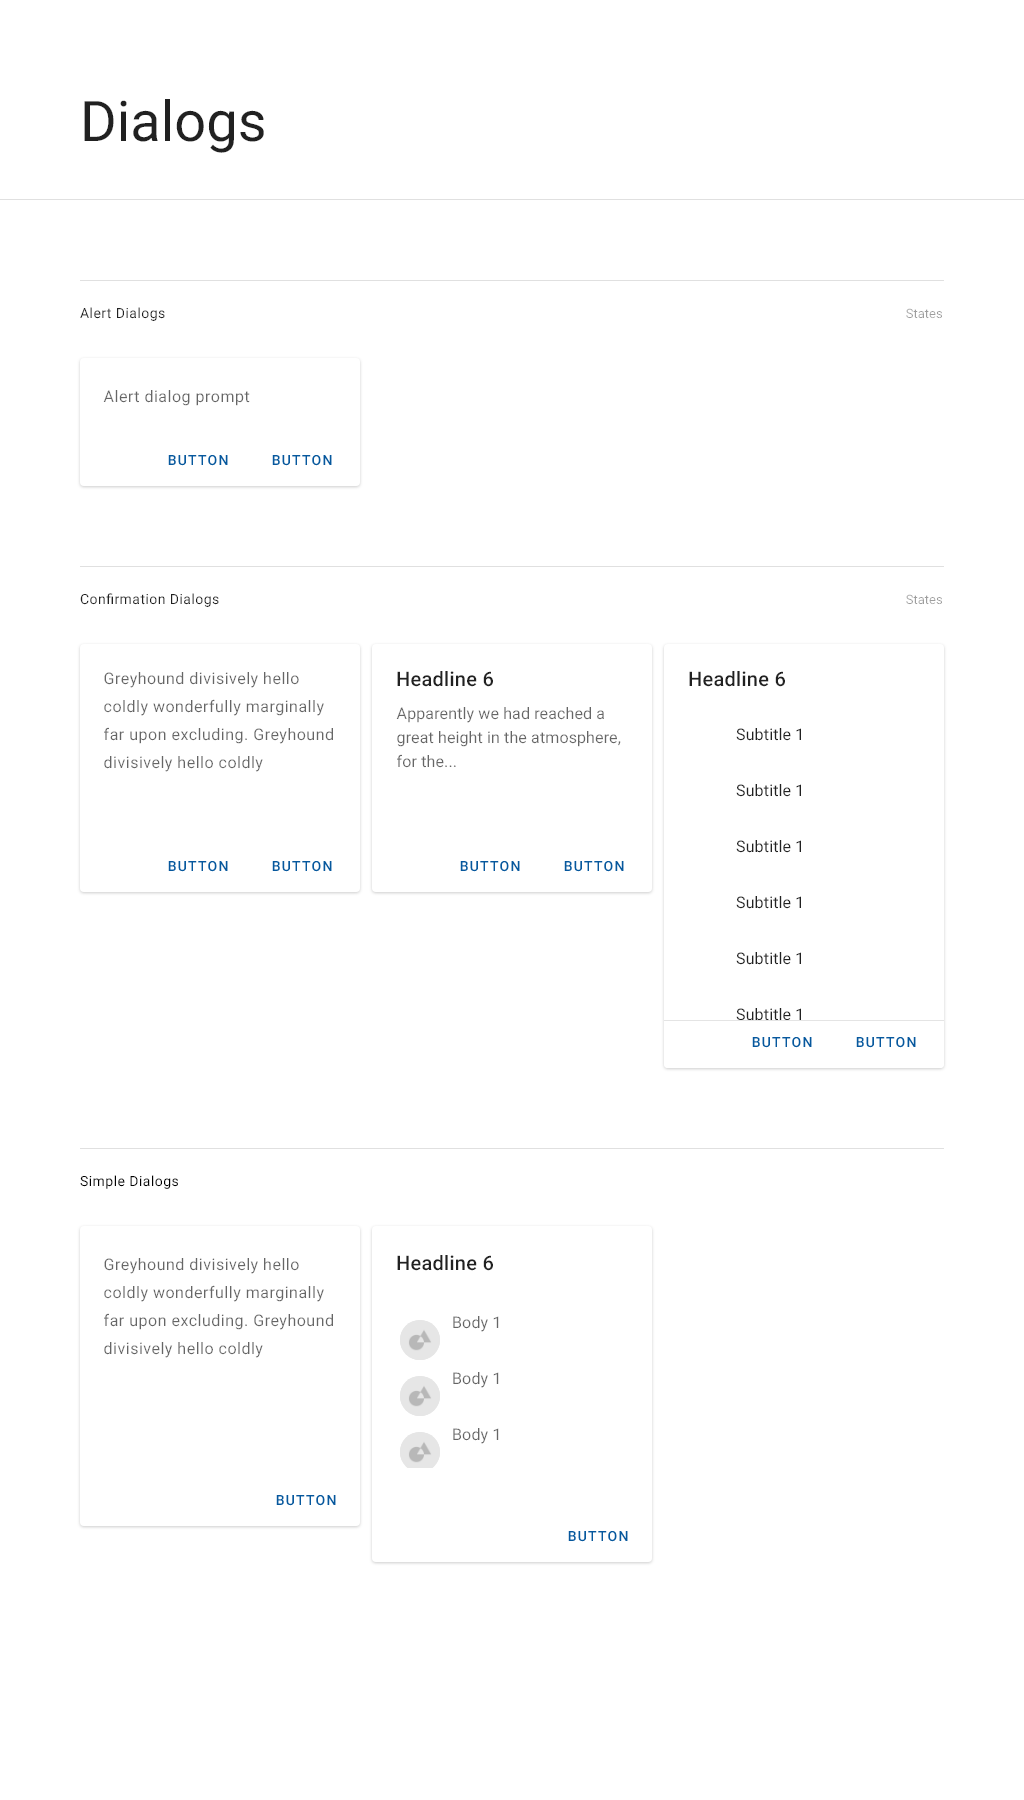Open the States link in the Alert Dialogs section
Screen dimensions: 1024x1800
pyautogui.click(x=924, y=314)
